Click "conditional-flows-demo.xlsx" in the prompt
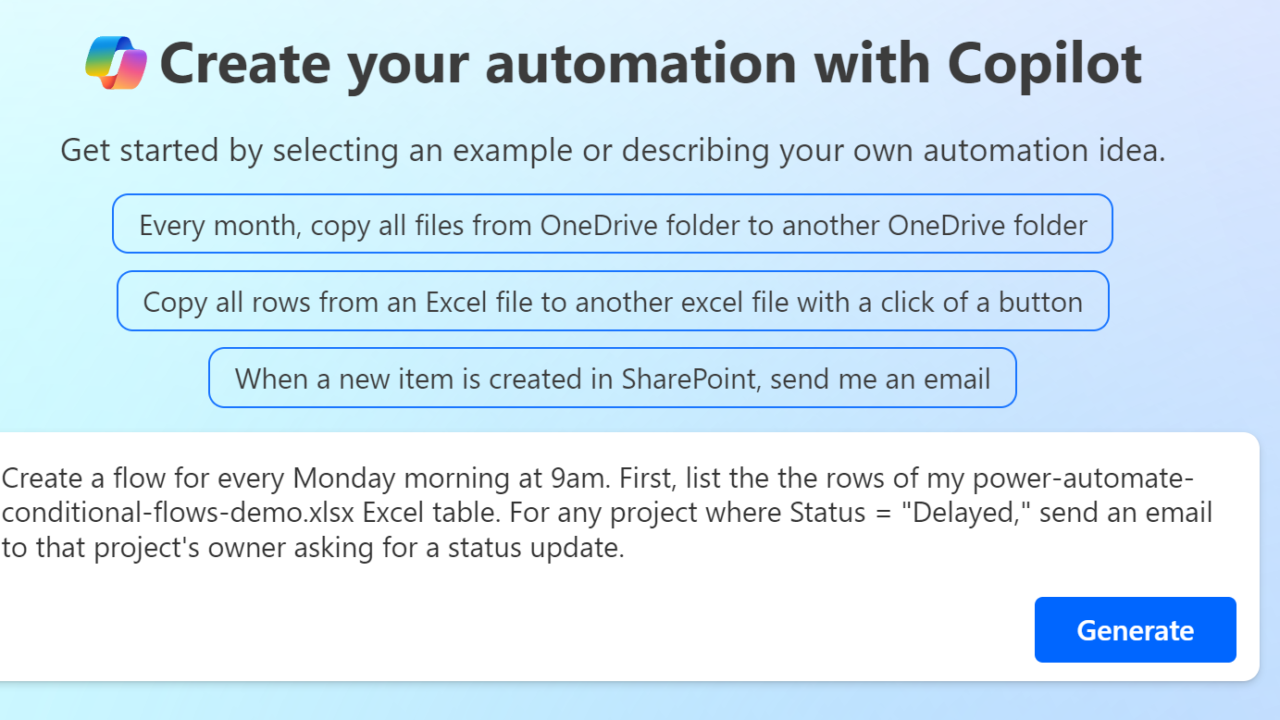The image size is (1280, 720). click(x=178, y=513)
